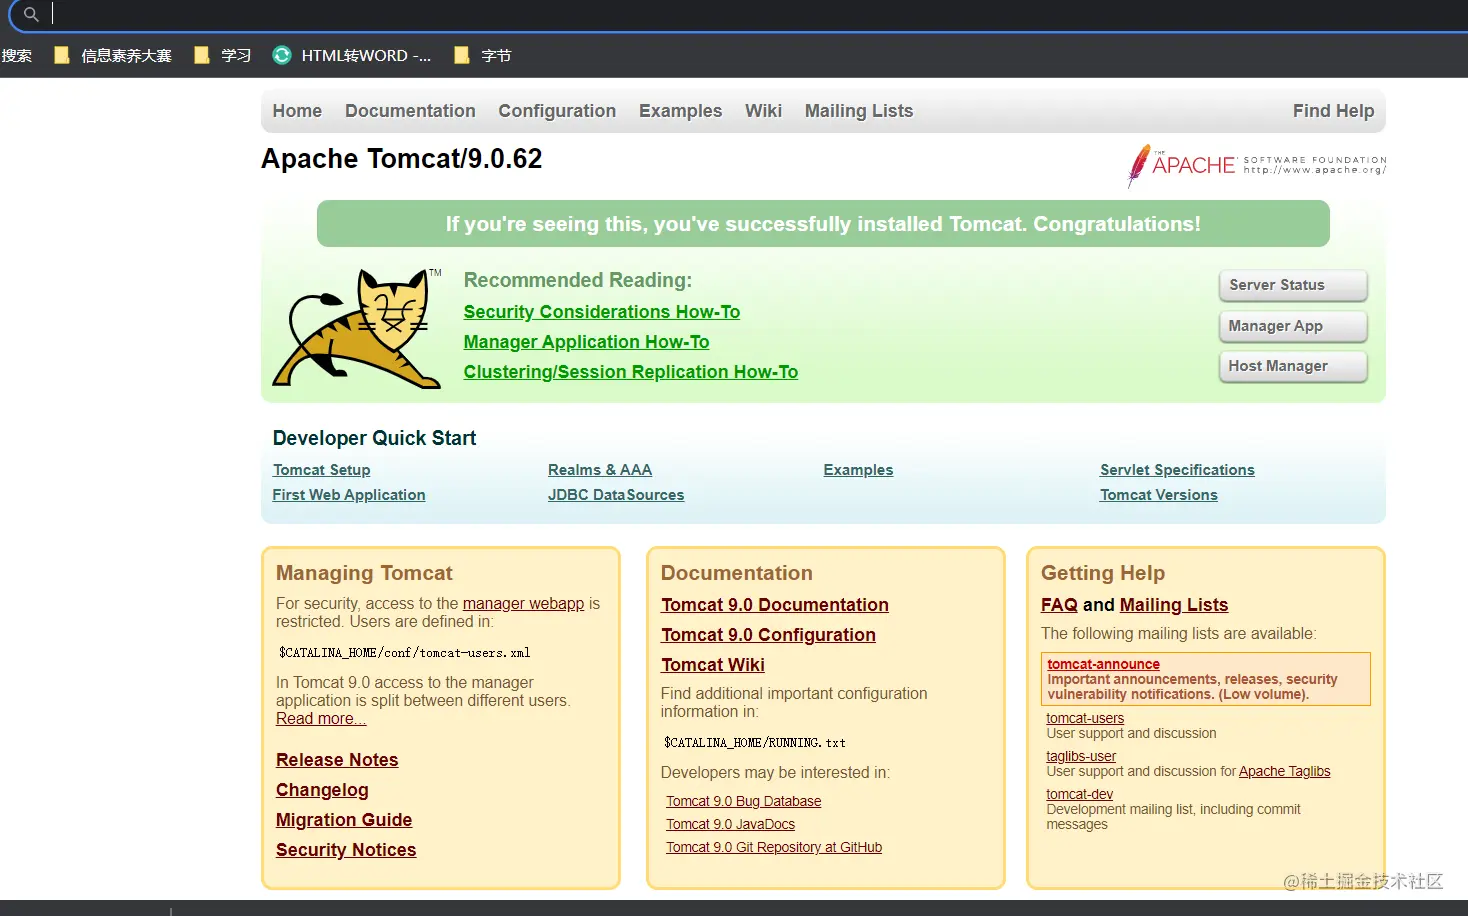
Task: Open the tomcat-announce mailing list link
Action: [1103, 664]
